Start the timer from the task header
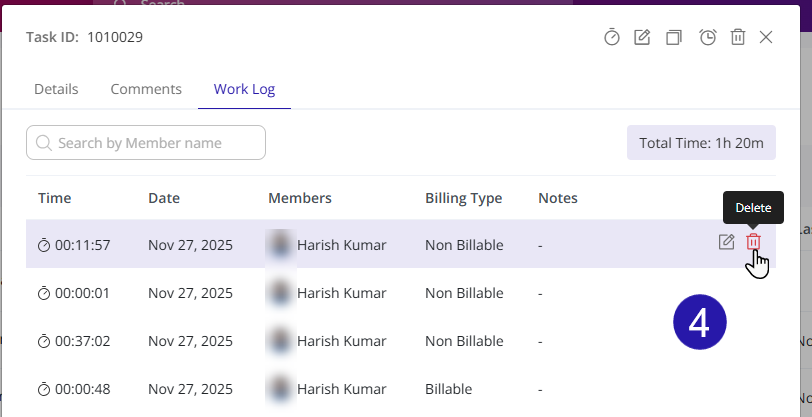This screenshot has height=417, width=812. (x=612, y=37)
